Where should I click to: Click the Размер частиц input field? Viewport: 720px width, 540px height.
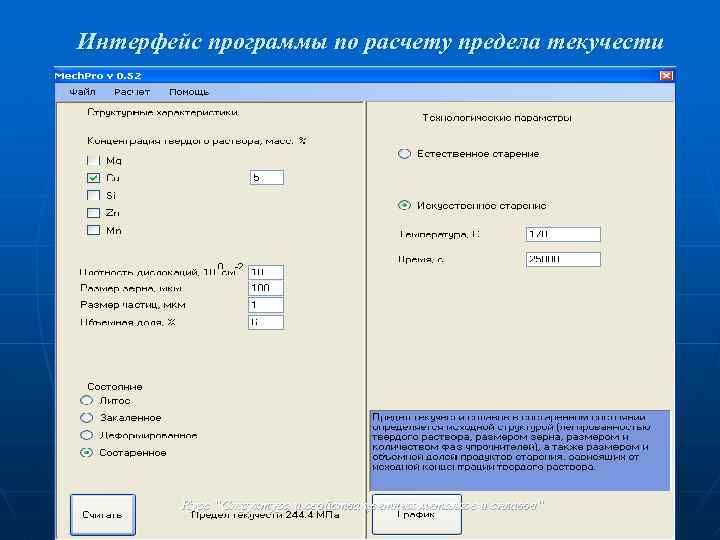pyautogui.click(x=266, y=305)
